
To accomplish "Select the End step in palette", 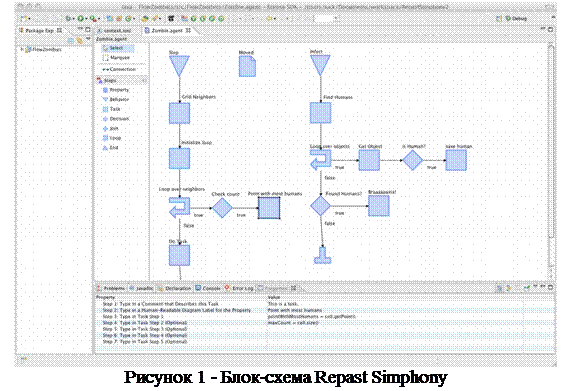I will tap(111, 148).
